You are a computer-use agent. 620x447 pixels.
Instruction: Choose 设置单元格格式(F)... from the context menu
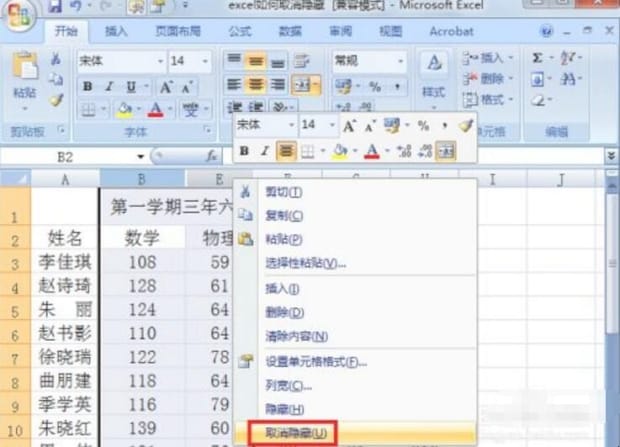[317, 361]
